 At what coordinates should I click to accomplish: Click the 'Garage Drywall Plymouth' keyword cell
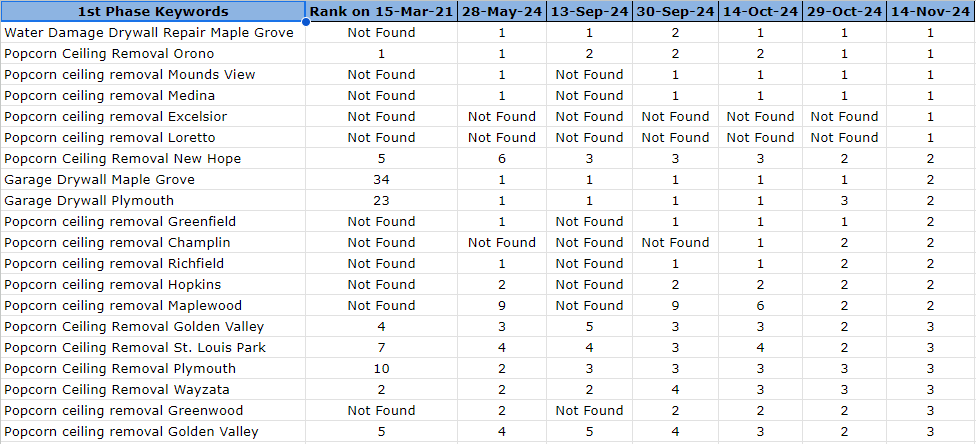(x=89, y=200)
